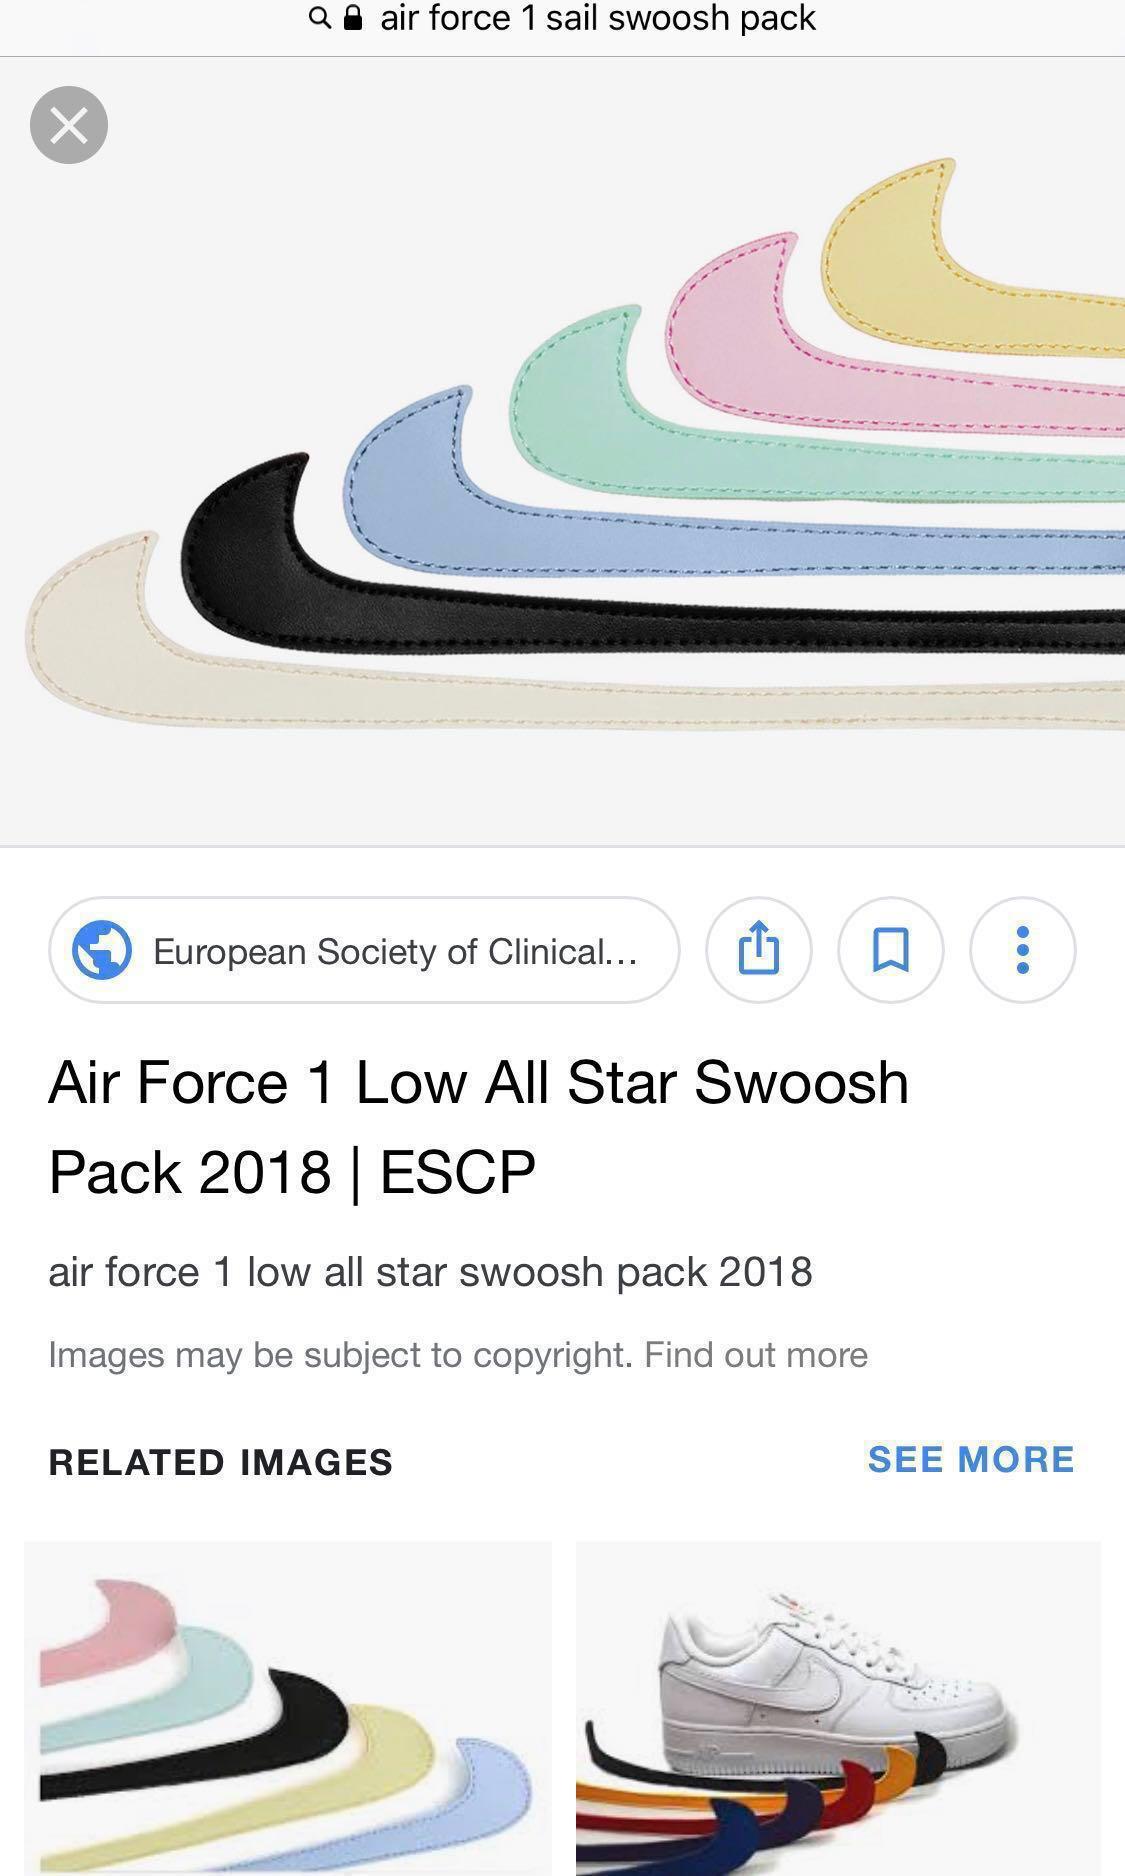Click Find out more copyright link
Viewport: 1125px width, 1876px height.
pos(756,1355)
